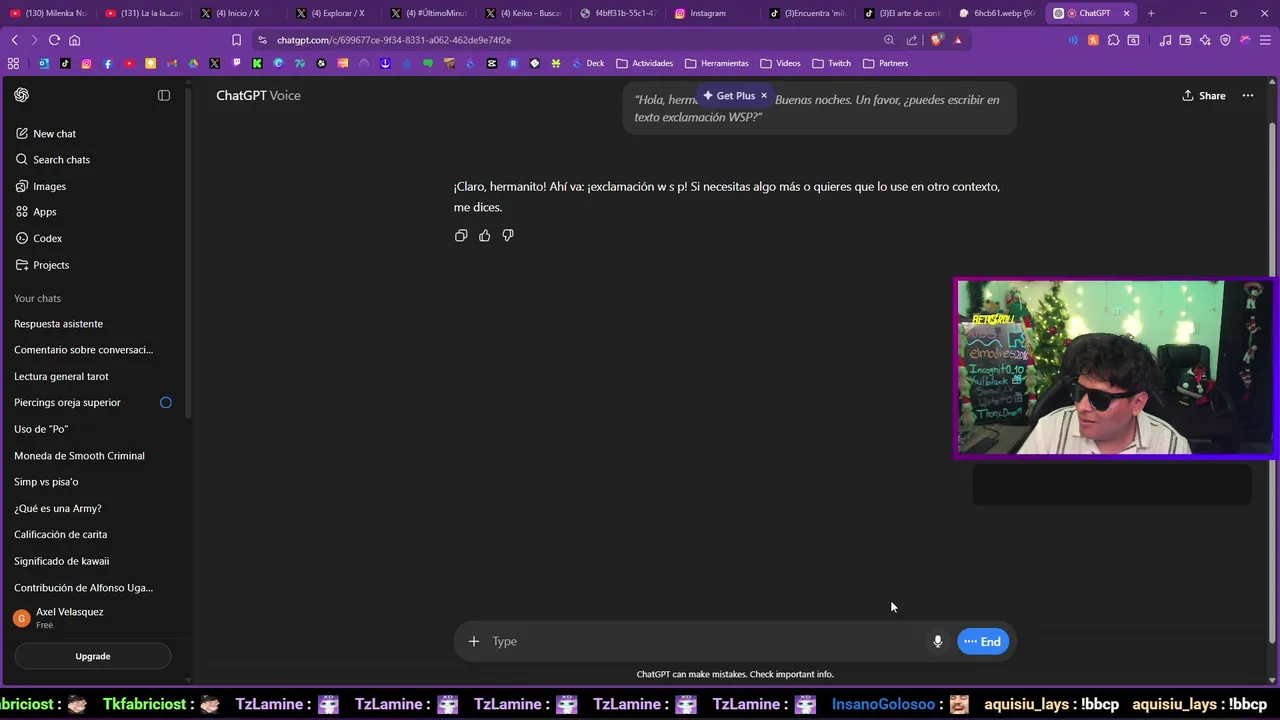Switch to '(4) Inicio / X' tab
Image resolution: width=1280 pixels, height=720 pixels.
[x=237, y=13]
